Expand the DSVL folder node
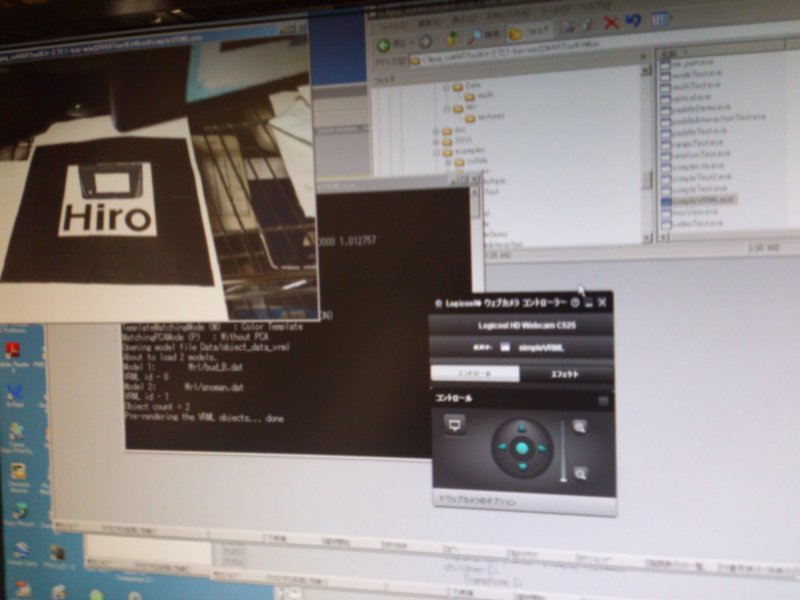Screen dimensions: 800x600 coord(436,142)
